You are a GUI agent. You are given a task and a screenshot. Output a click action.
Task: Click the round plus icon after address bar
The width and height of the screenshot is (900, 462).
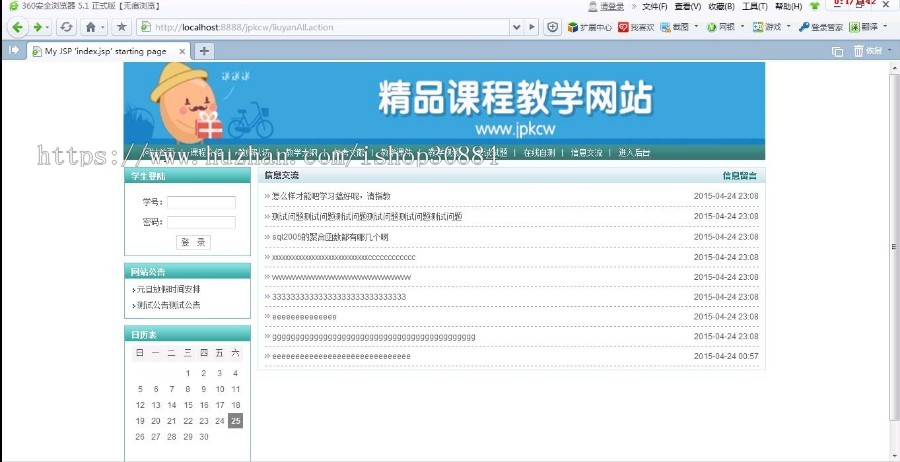coord(552,27)
